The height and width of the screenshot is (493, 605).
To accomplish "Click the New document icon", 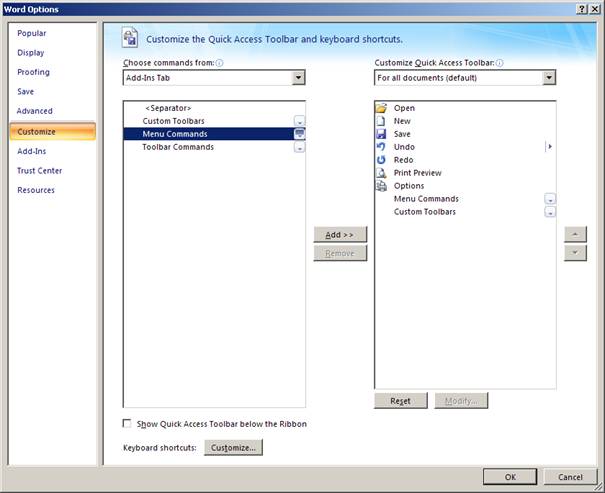I will [x=381, y=121].
